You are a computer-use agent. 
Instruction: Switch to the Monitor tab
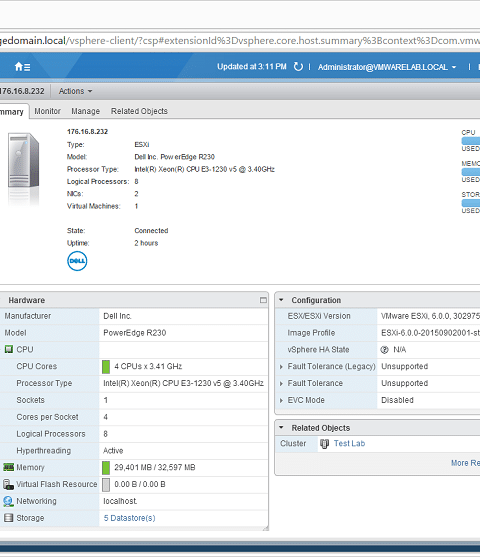47,111
